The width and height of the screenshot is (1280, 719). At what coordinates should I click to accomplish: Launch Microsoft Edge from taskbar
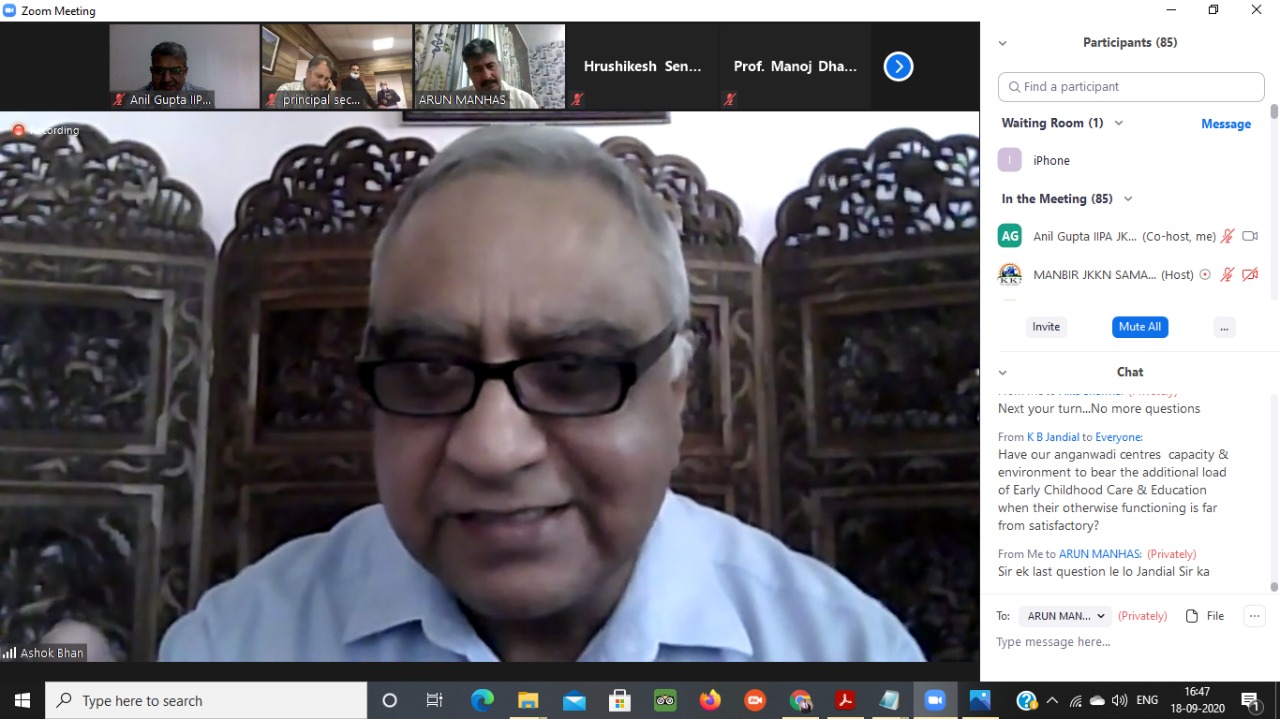(482, 700)
